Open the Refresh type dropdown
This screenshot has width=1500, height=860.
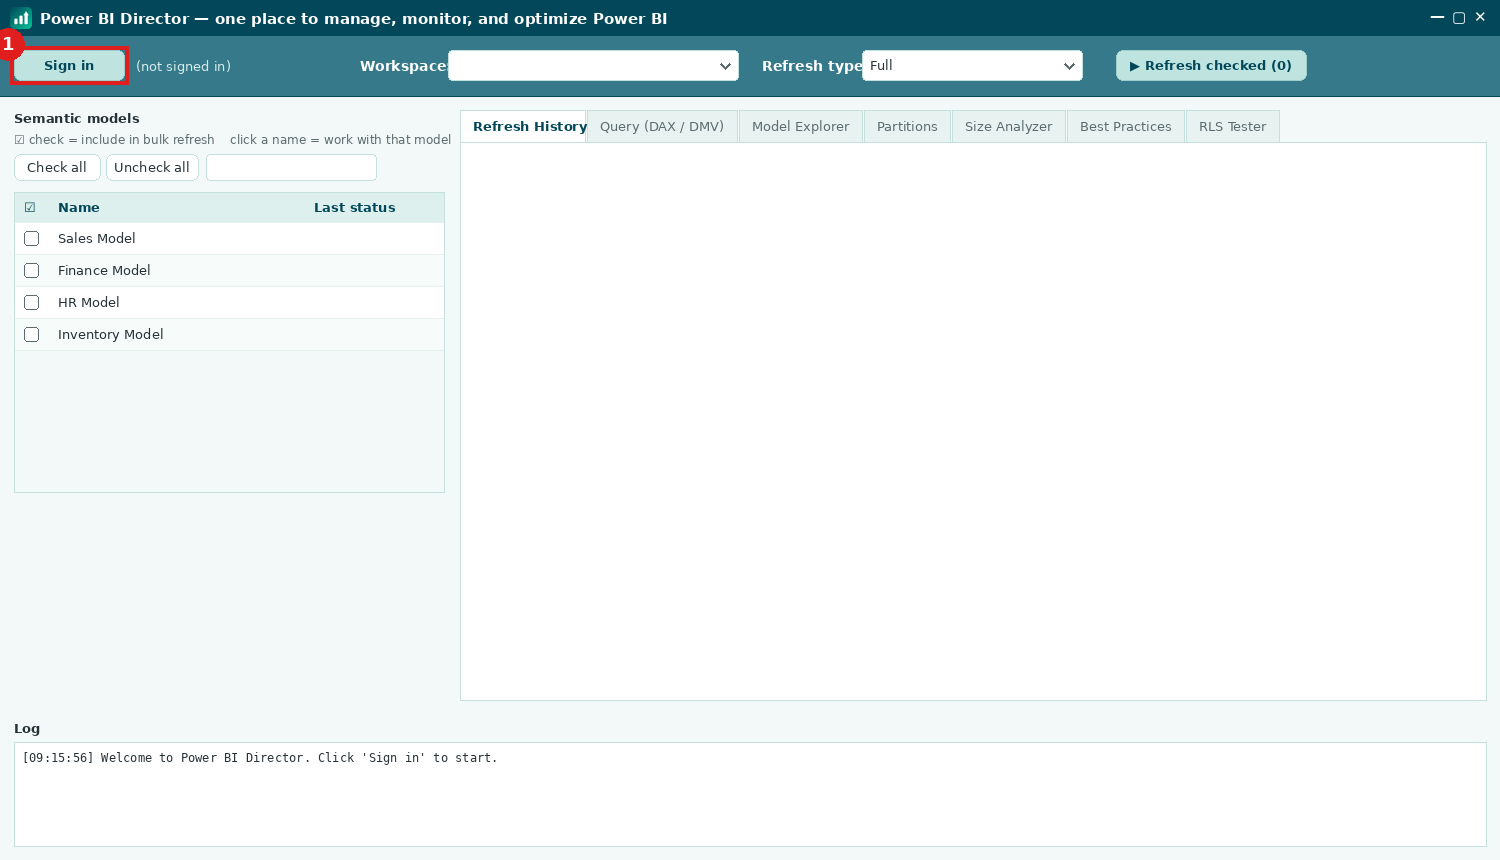[x=972, y=66]
